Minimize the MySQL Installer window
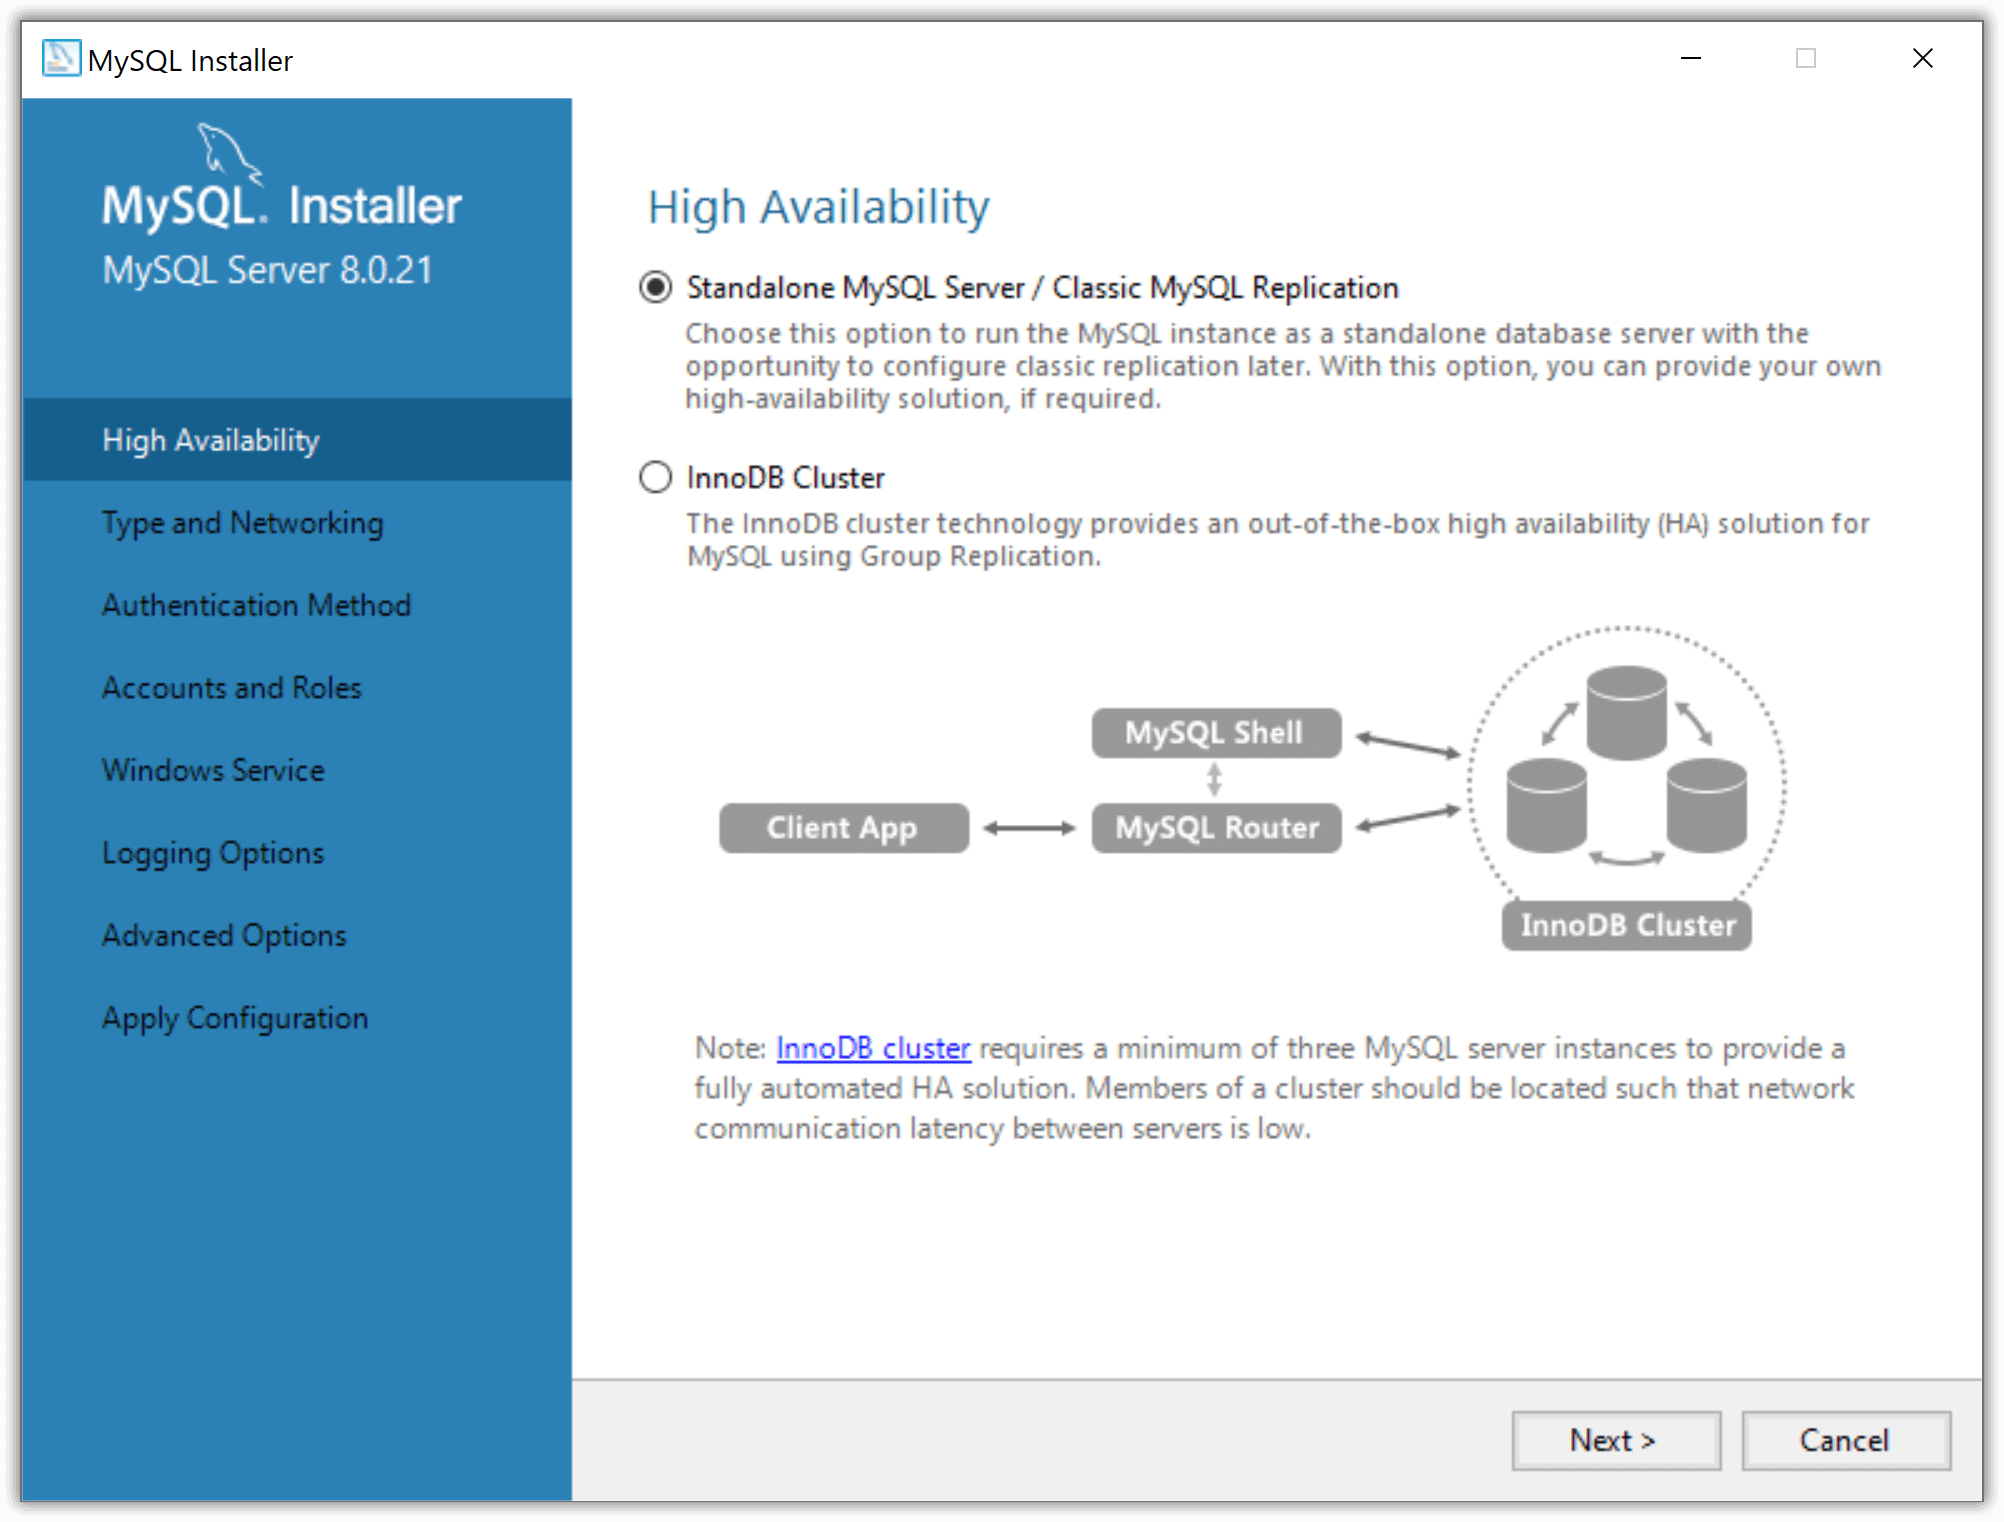The width and height of the screenshot is (2004, 1522). pos(1691,58)
